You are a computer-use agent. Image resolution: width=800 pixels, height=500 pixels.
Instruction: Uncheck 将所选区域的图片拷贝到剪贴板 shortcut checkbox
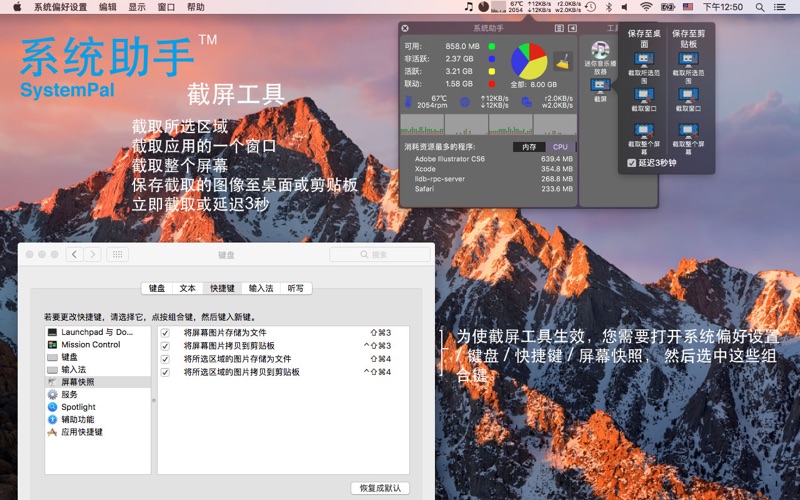165,372
